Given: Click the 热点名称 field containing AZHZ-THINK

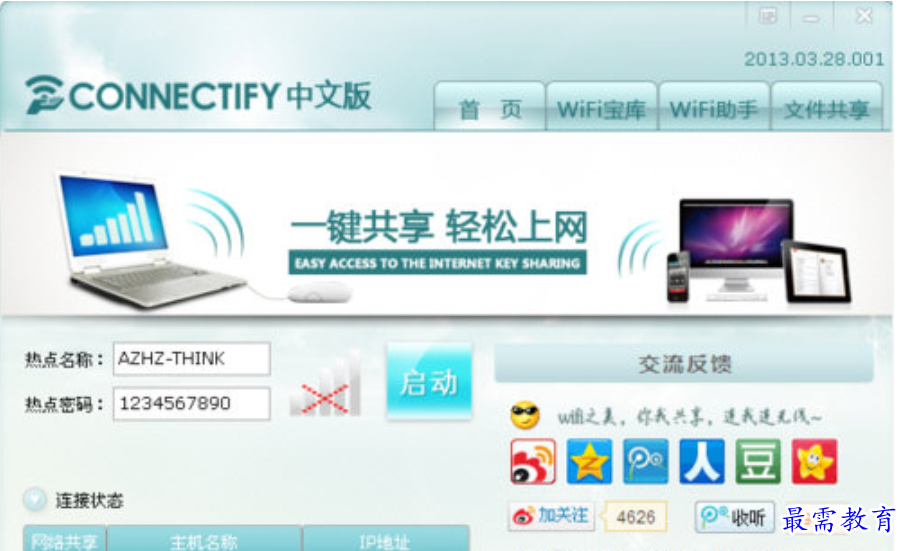Looking at the screenshot, I should pos(192,358).
